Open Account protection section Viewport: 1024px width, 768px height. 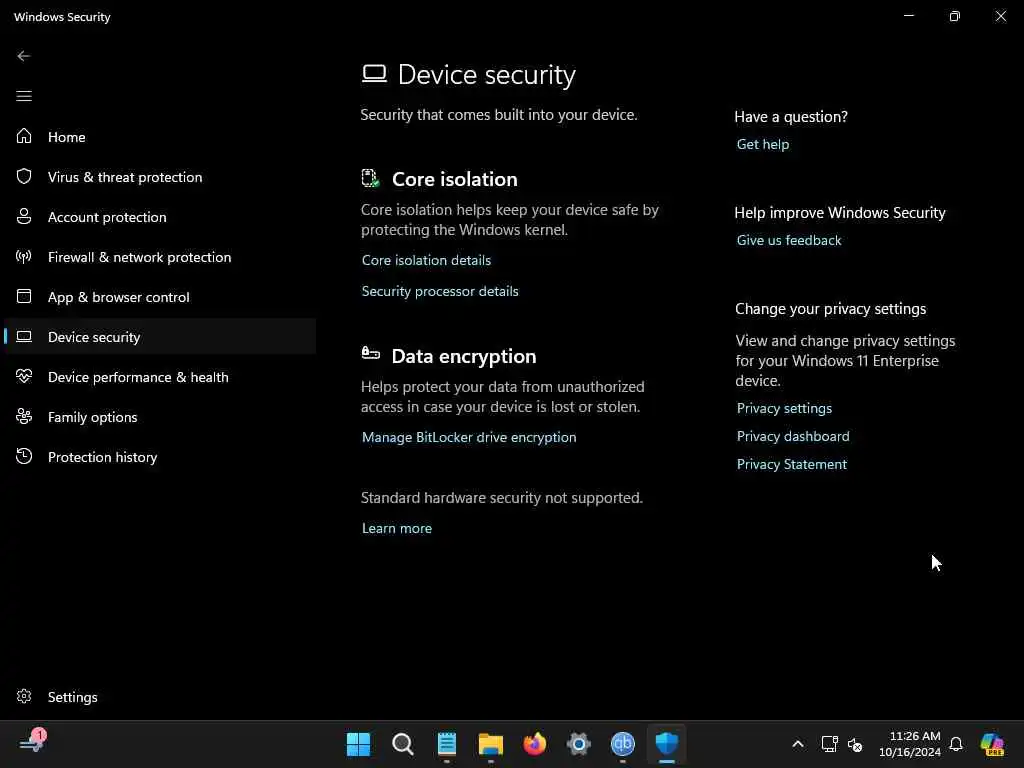click(x=159, y=217)
